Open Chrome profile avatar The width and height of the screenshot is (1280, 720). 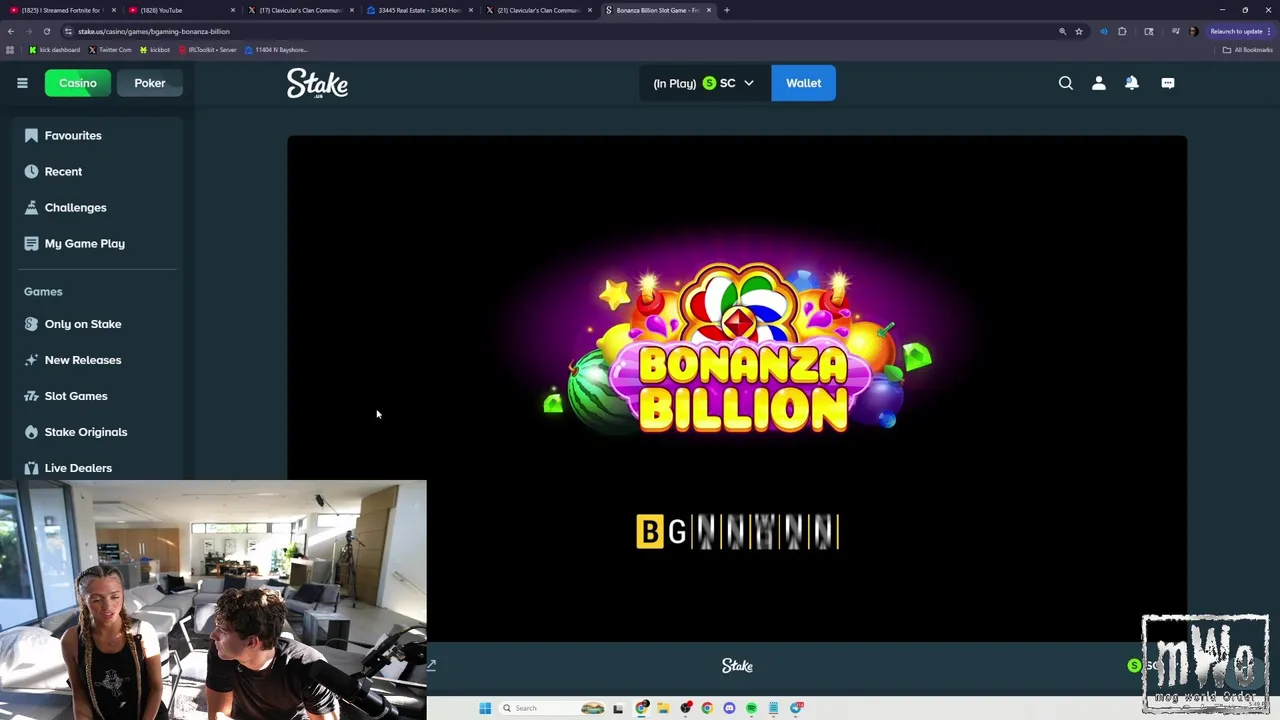(1194, 31)
